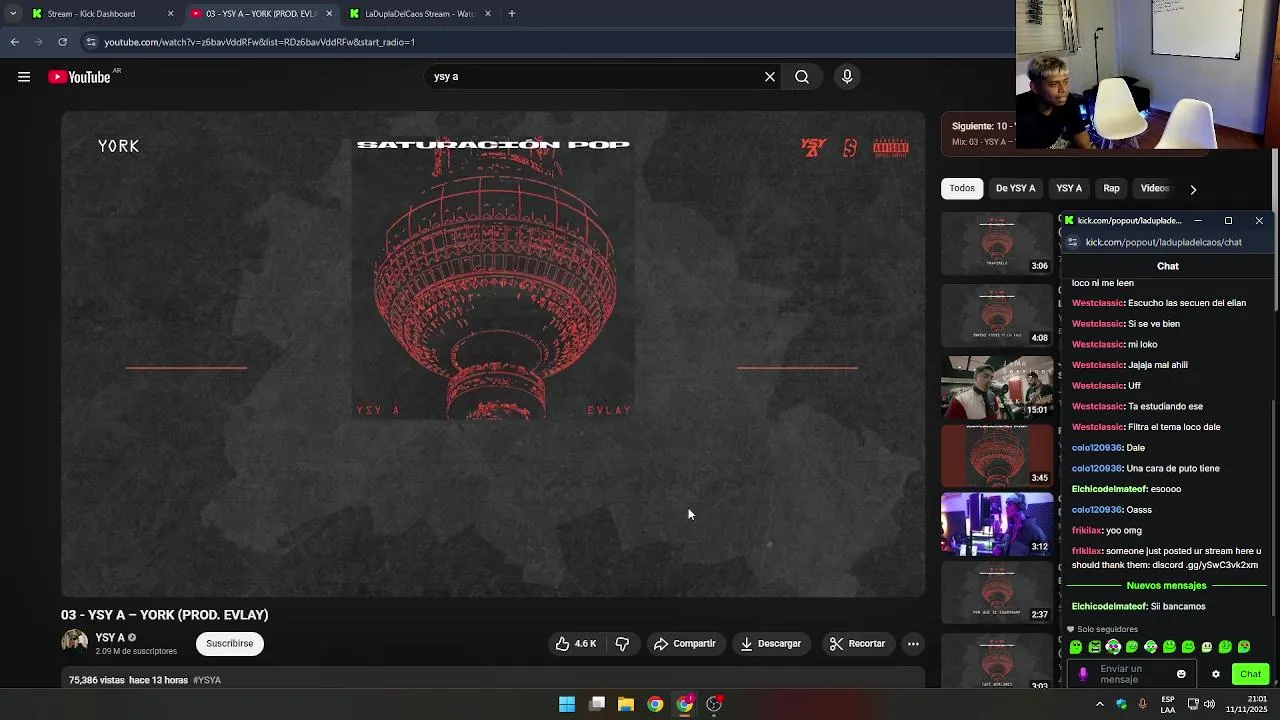Select the Rap filter chip
Image resolution: width=1280 pixels, height=720 pixels.
(1111, 188)
